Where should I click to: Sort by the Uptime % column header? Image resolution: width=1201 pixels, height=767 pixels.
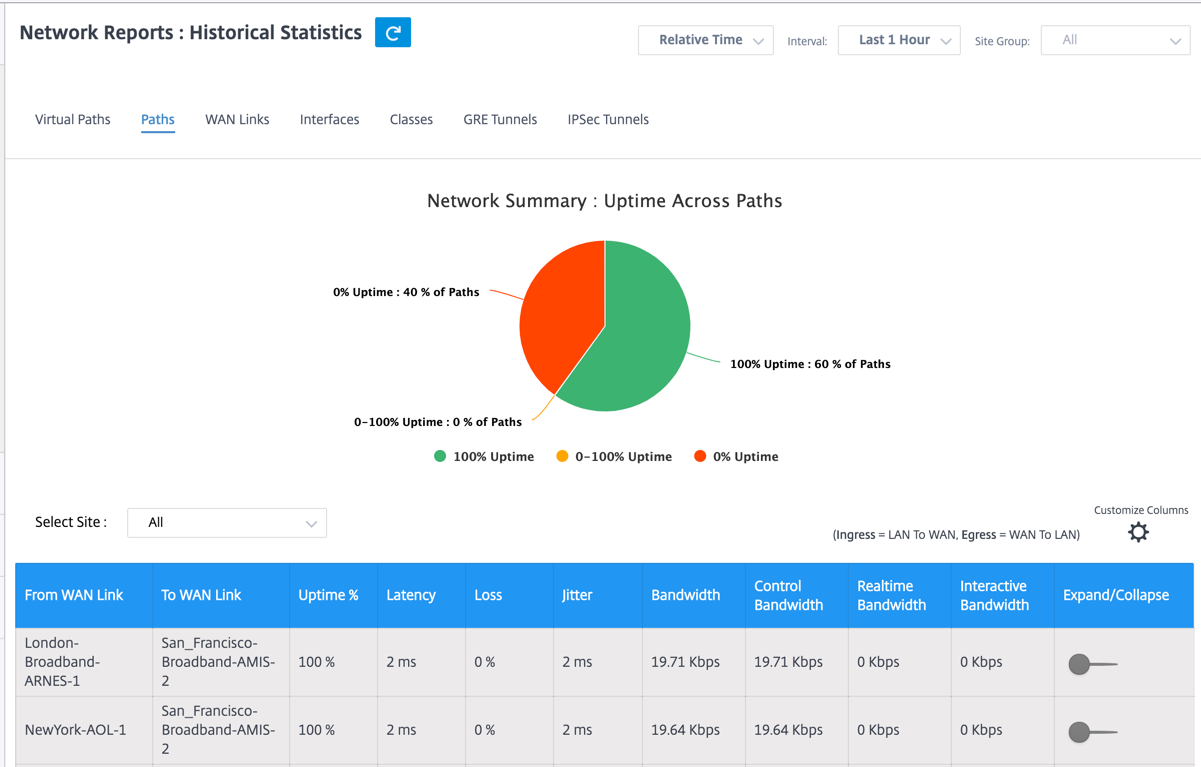(334, 595)
